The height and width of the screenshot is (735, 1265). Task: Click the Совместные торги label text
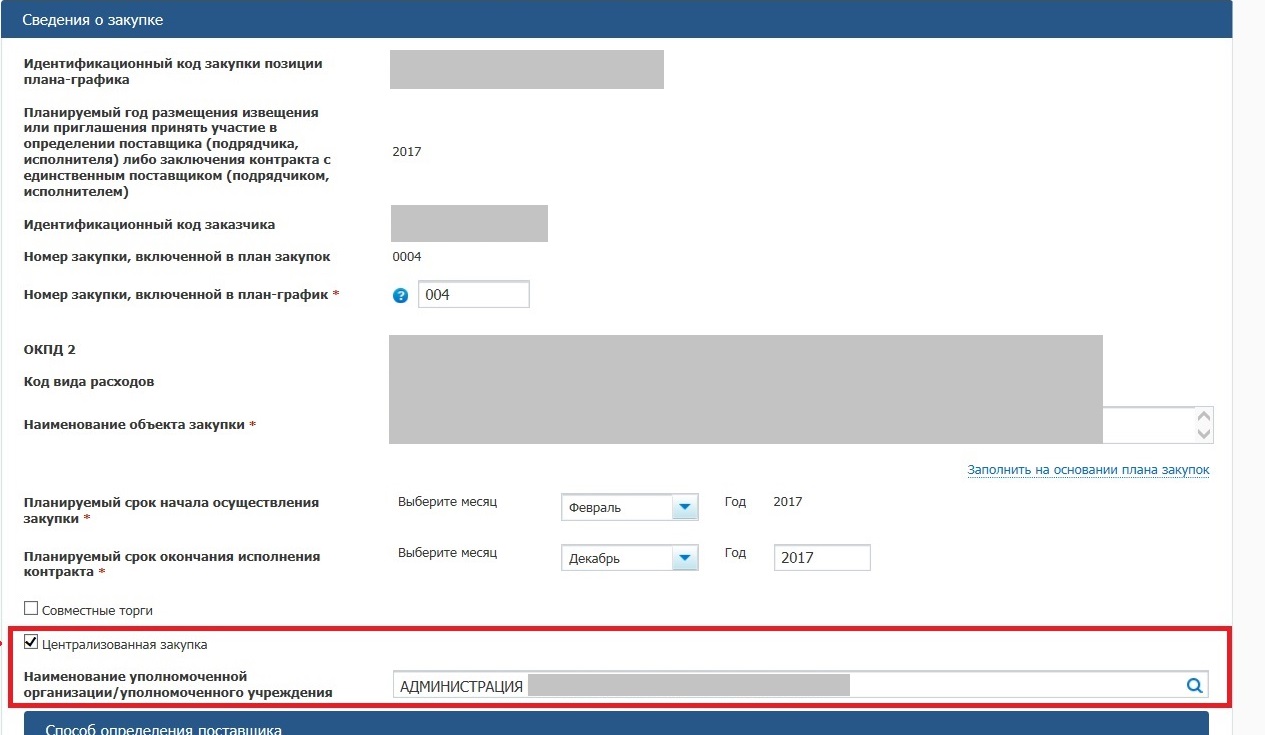click(97, 610)
